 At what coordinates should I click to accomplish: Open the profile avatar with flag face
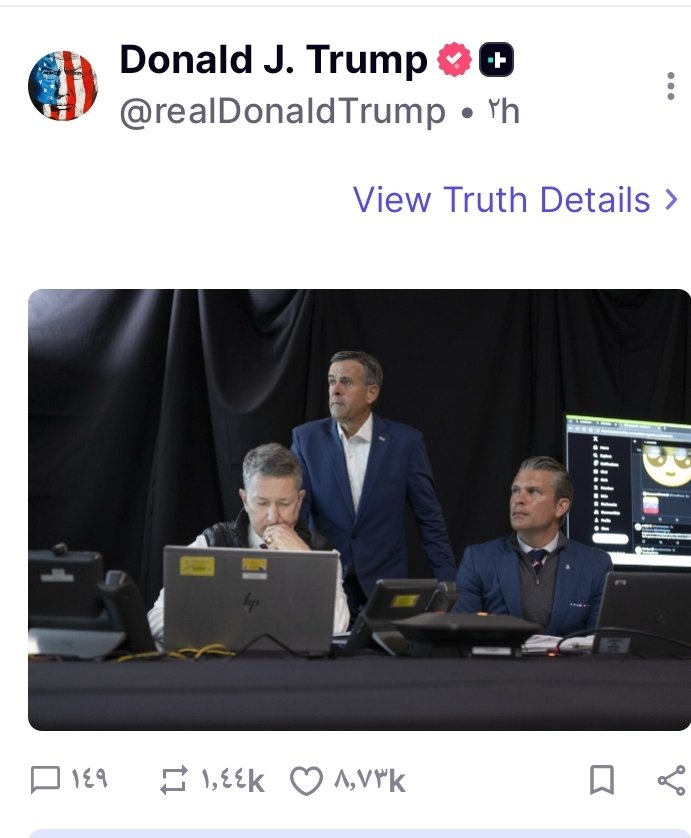click(63, 86)
